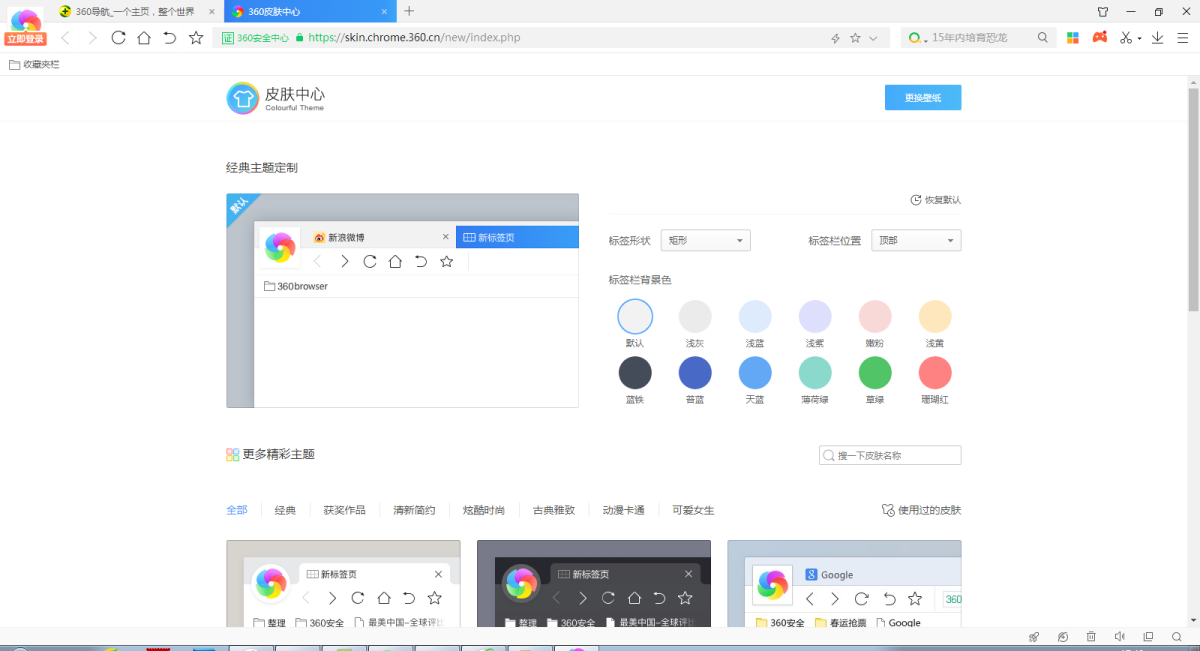1200x651 pixels.
Task: Click the home button in browser toolbar
Action: 144,38
